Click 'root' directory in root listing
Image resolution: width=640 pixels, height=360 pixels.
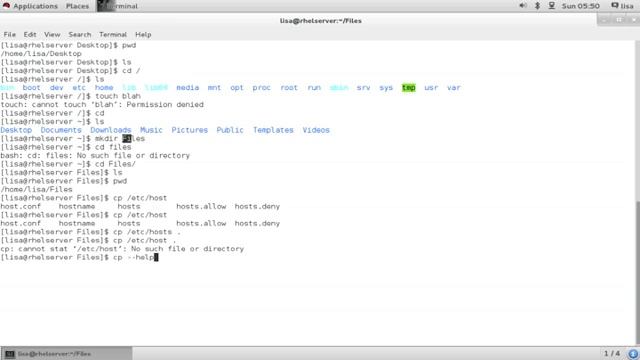289,88
